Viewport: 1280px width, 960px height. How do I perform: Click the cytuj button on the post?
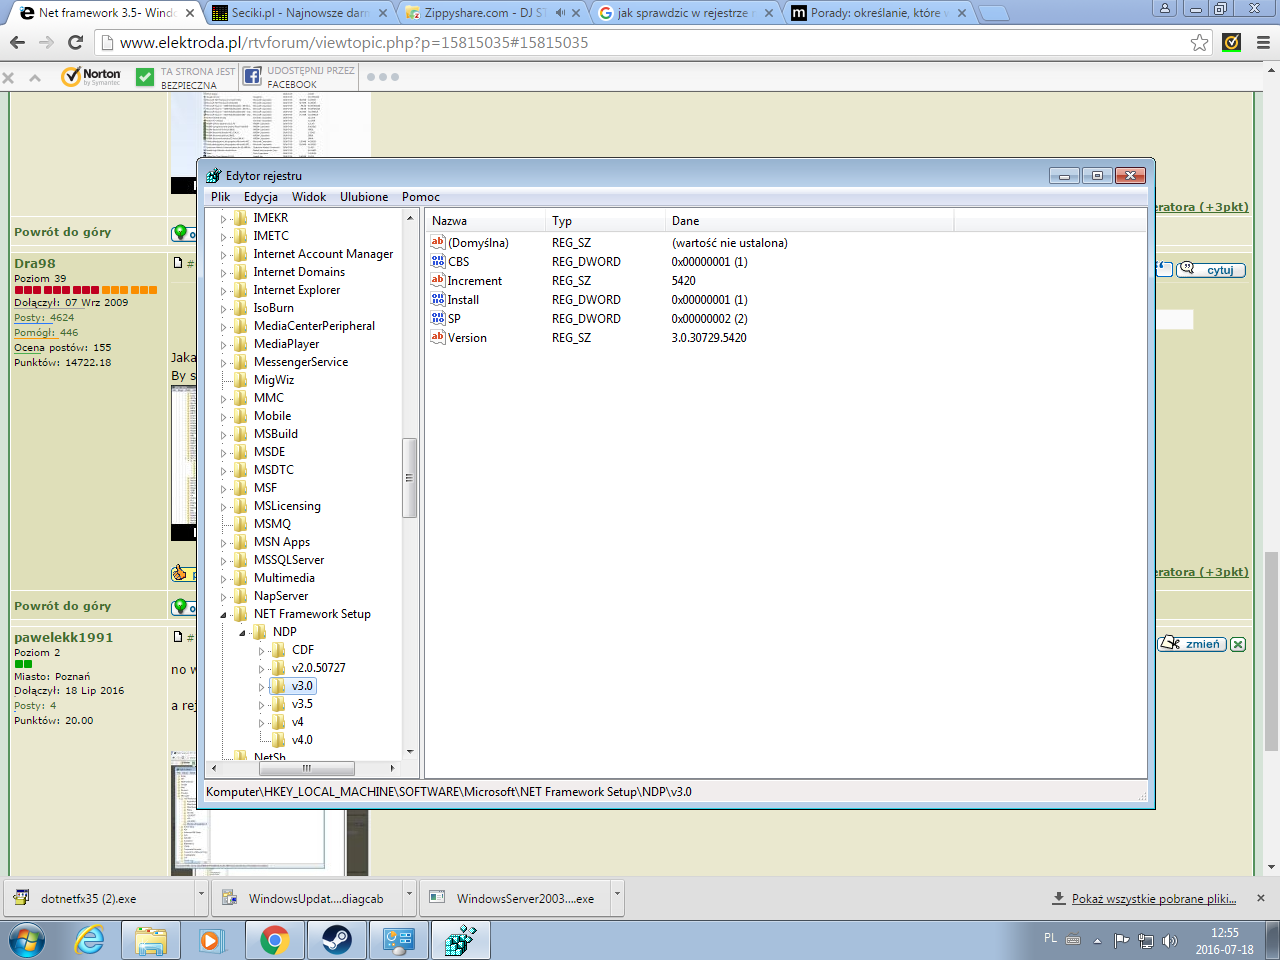[1211, 270]
